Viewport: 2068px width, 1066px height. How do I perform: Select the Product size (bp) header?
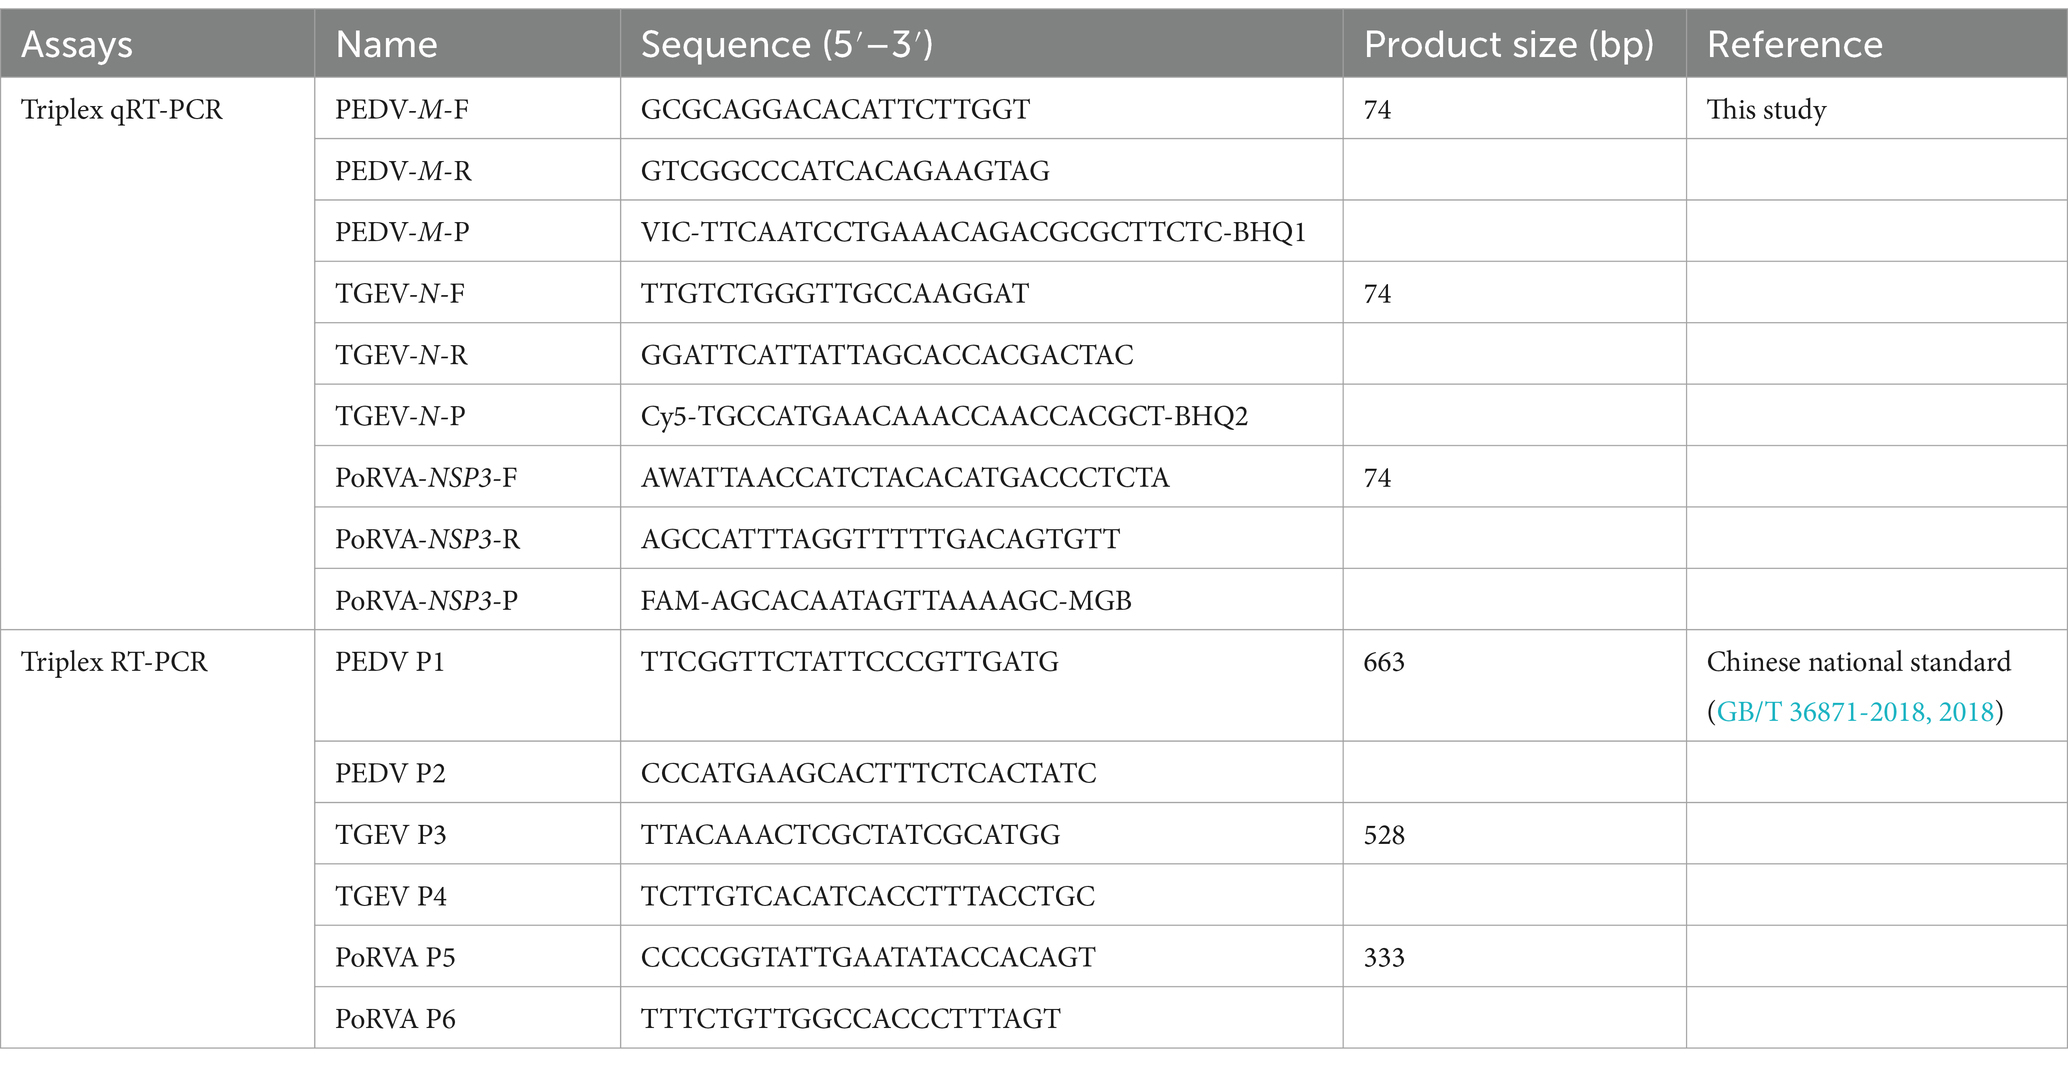tap(1509, 45)
